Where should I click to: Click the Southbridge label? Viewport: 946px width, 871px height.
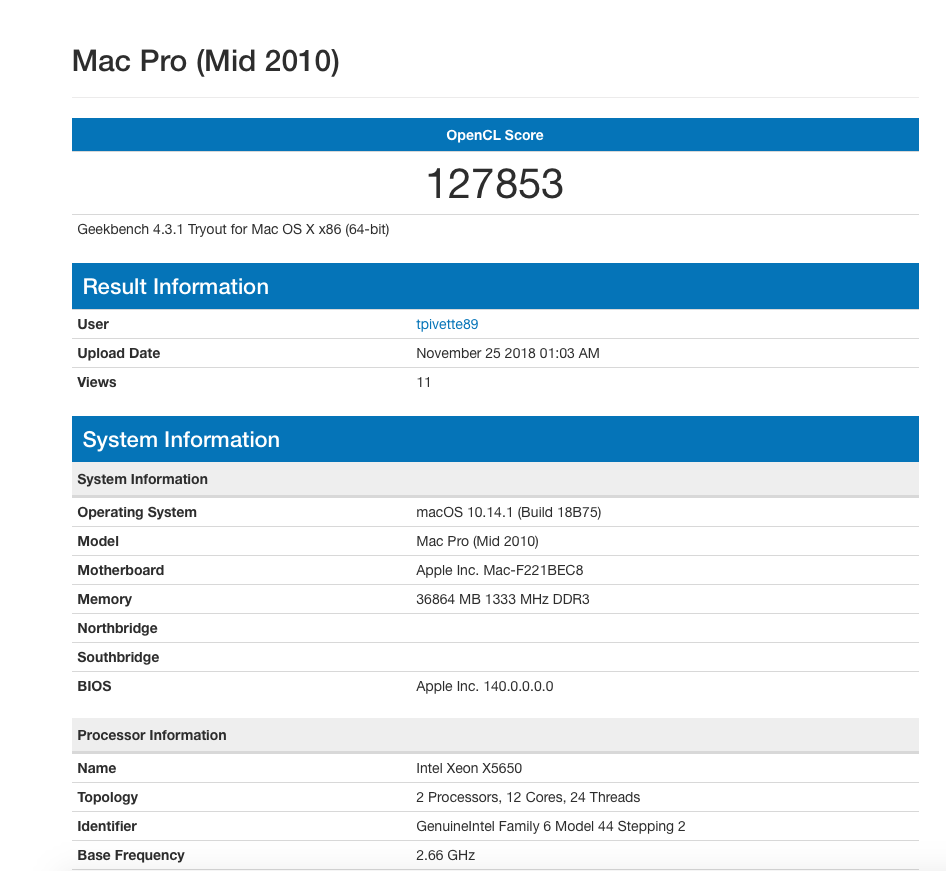tap(118, 657)
